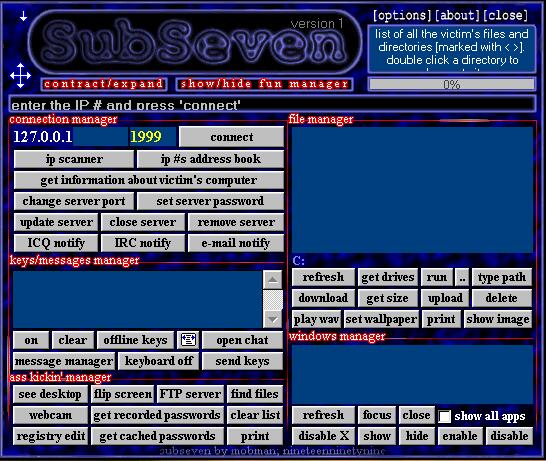546x461 pixels.
Task: Click the IP address field 127.0.0.1
Action: click(70, 136)
